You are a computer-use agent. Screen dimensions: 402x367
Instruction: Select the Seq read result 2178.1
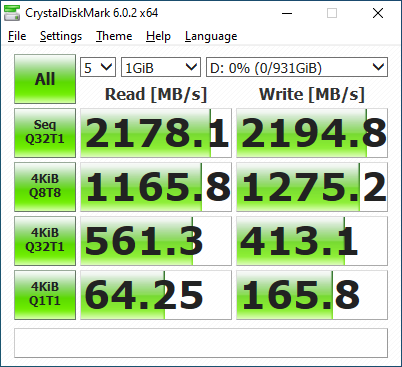pyautogui.click(x=156, y=133)
